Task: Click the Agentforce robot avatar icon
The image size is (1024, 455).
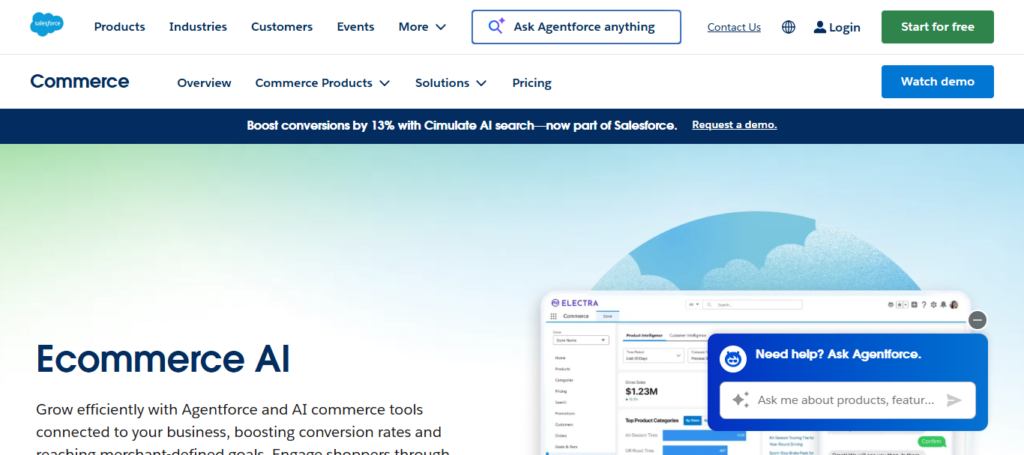Action: coord(733,358)
